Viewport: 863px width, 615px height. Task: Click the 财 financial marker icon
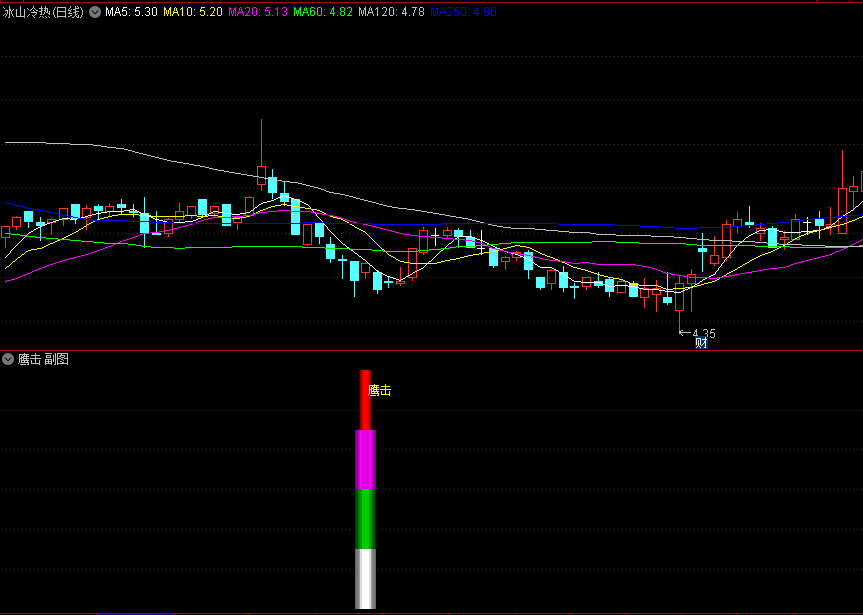701,344
